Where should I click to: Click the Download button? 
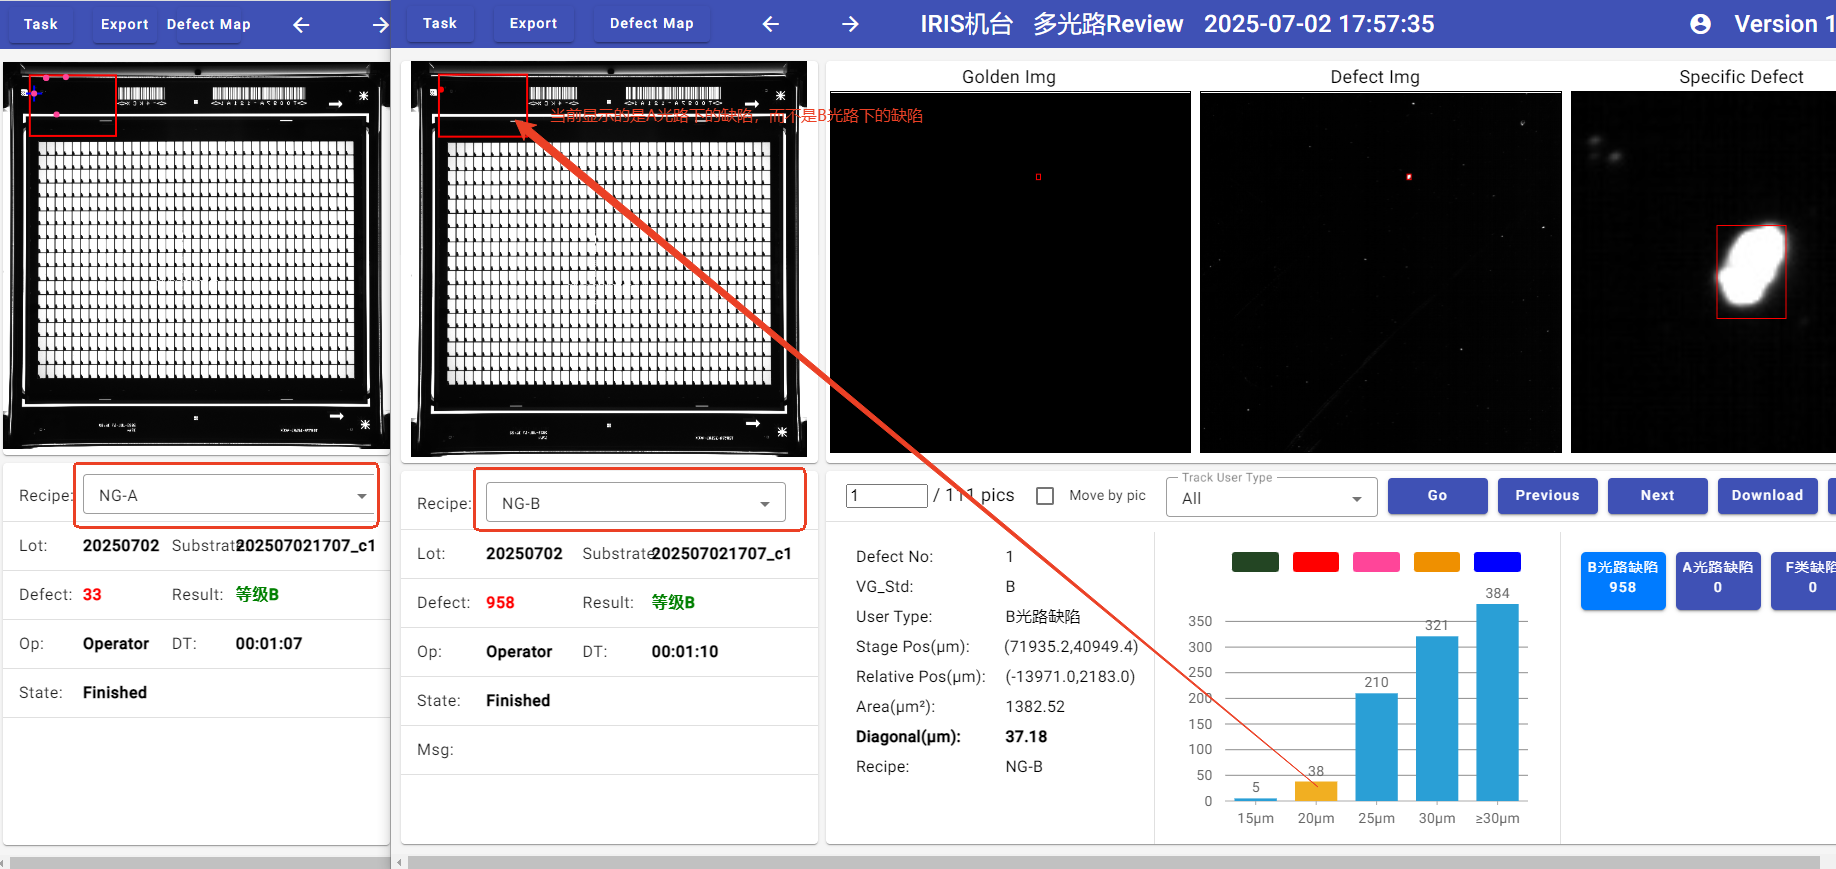pyautogui.click(x=1767, y=495)
